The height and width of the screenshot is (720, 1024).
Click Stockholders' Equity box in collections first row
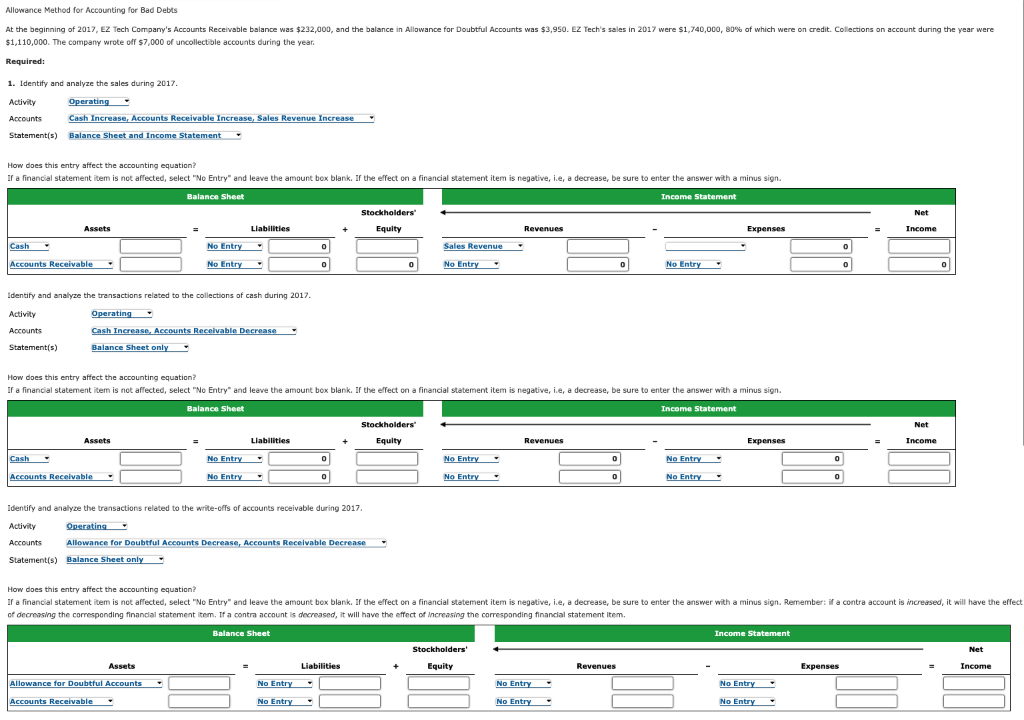pos(387,459)
